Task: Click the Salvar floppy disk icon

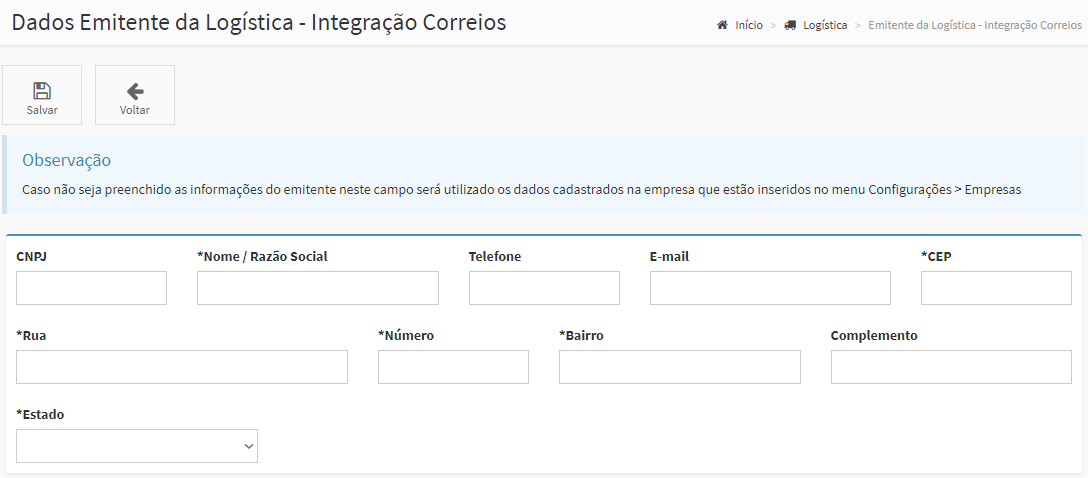Action: click(x=42, y=91)
